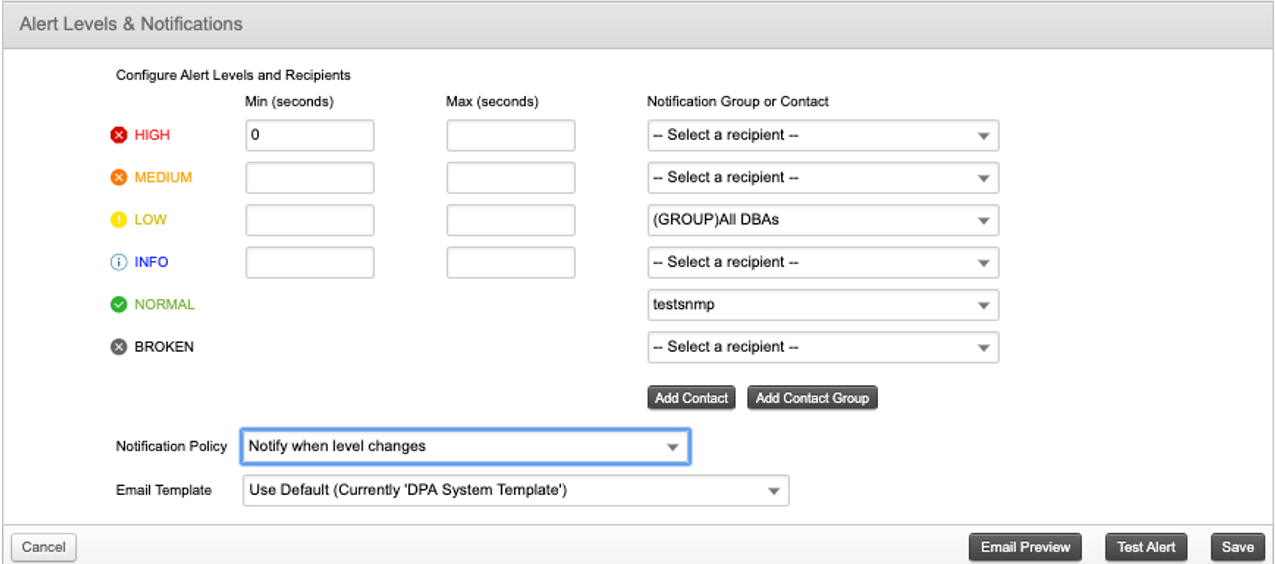The image size is (1275, 564).
Task: Click the Add Contact Group button
Action: [811, 398]
